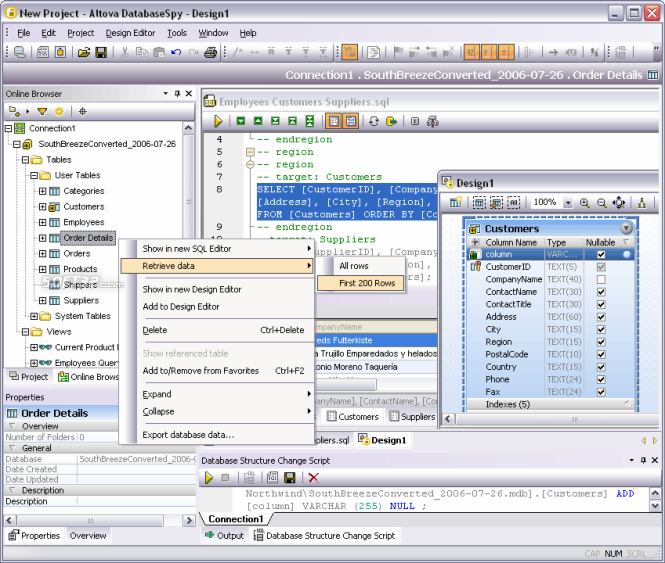Open the Design Editor menu

click(x=130, y=33)
